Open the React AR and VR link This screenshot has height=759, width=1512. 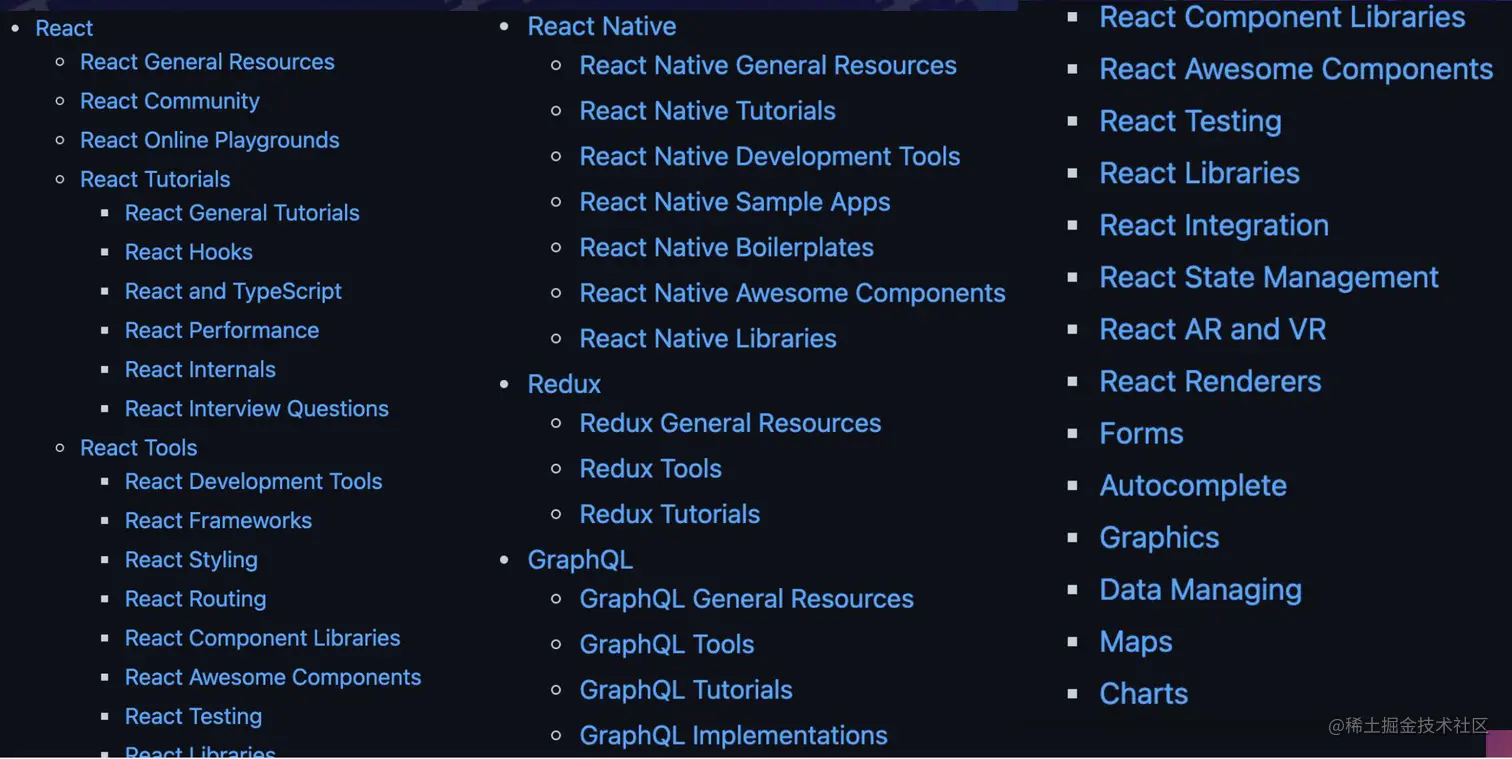(1212, 328)
